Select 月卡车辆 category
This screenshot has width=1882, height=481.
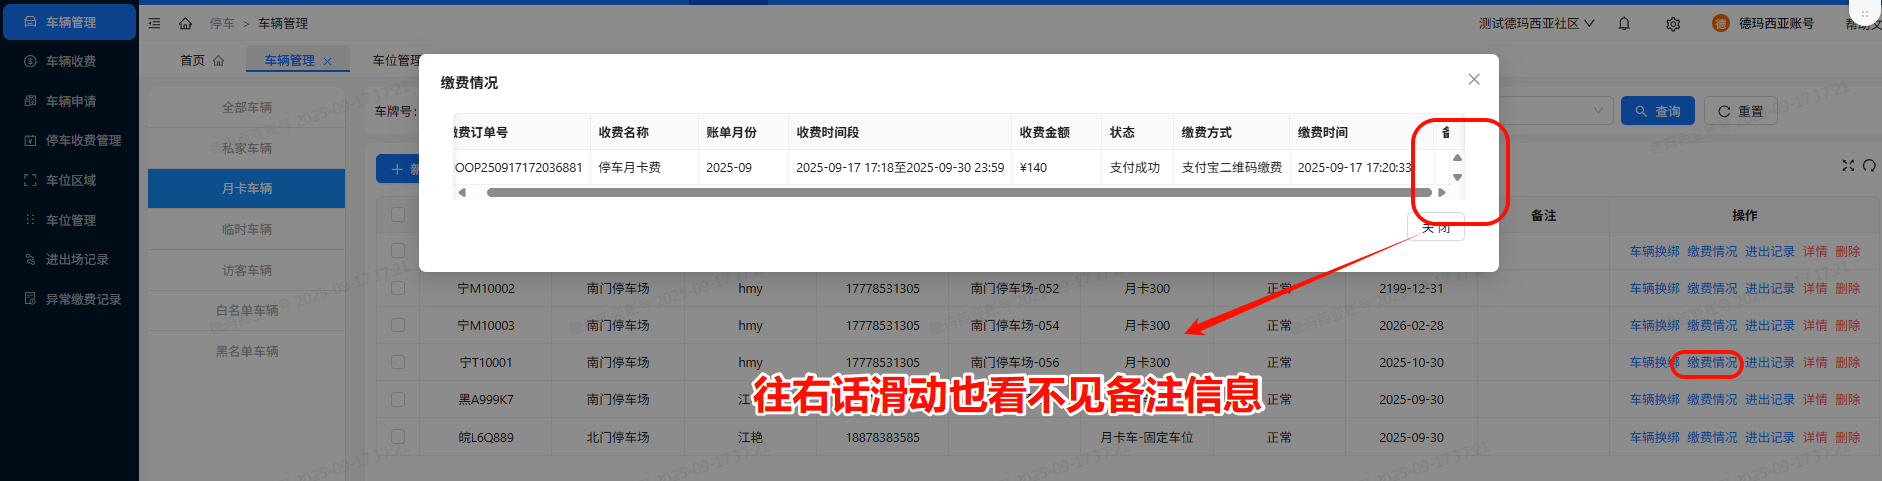coord(246,188)
